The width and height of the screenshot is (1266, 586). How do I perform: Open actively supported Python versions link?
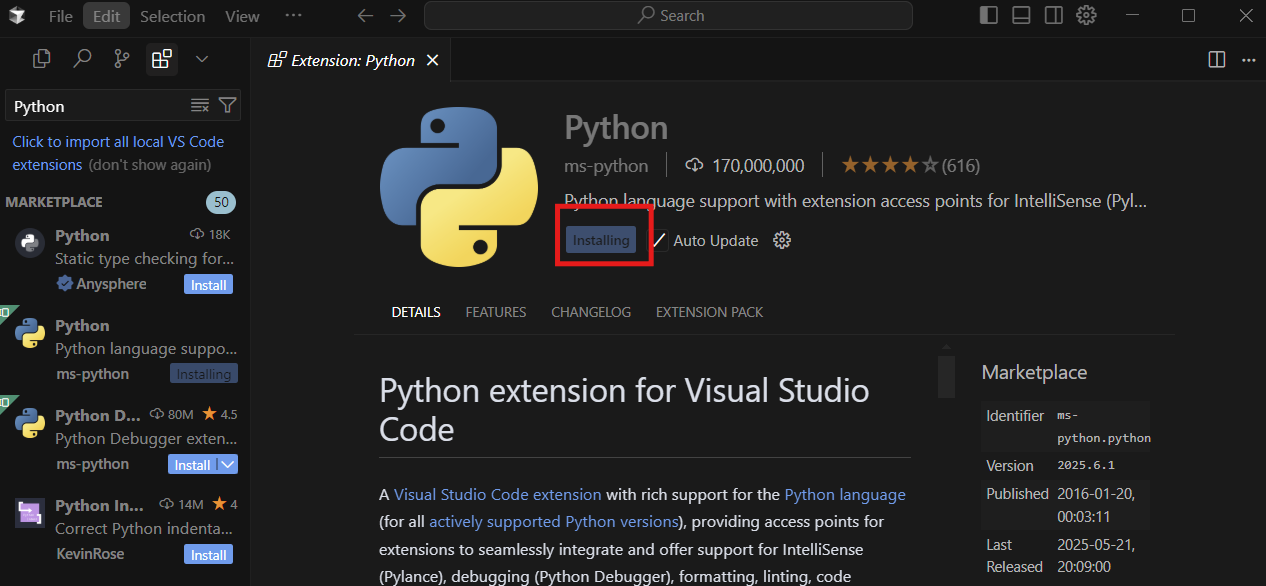pos(552,521)
